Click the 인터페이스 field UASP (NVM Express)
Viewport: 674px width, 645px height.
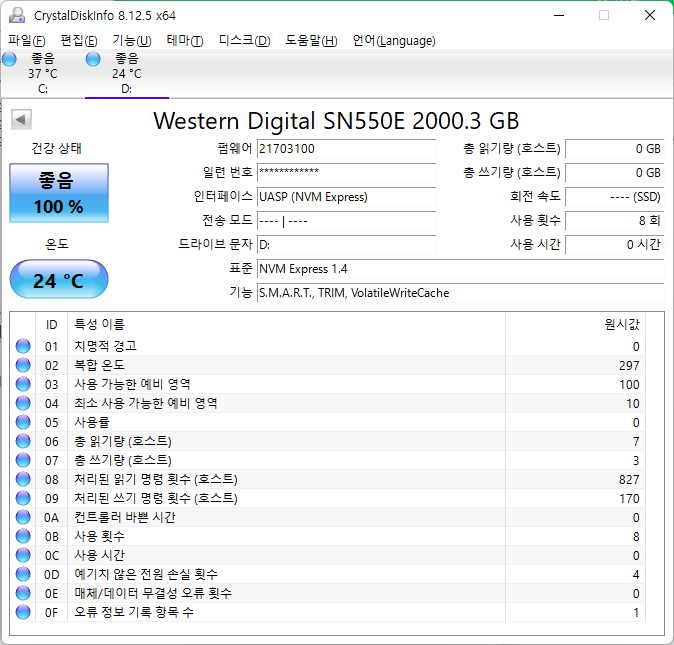click(x=346, y=197)
